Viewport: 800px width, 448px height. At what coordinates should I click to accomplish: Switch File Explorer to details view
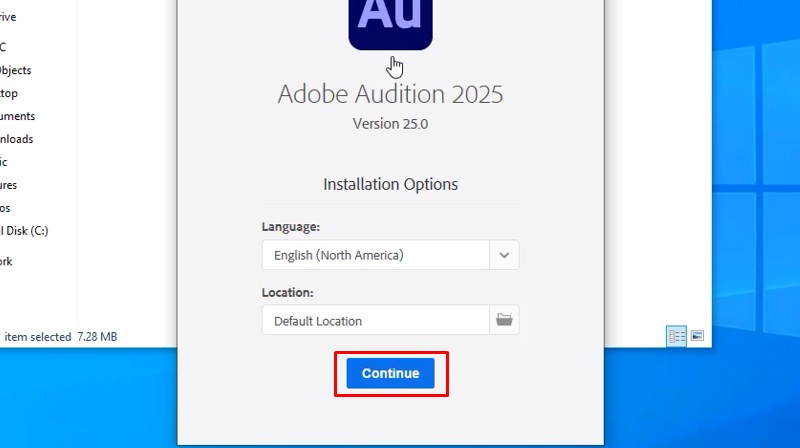[677, 337]
